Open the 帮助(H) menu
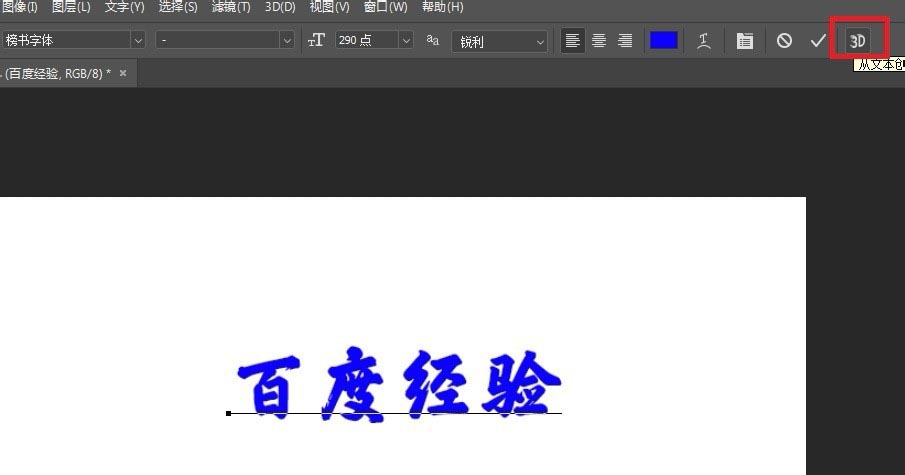The height and width of the screenshot is (475, 905). click(442, 7)
